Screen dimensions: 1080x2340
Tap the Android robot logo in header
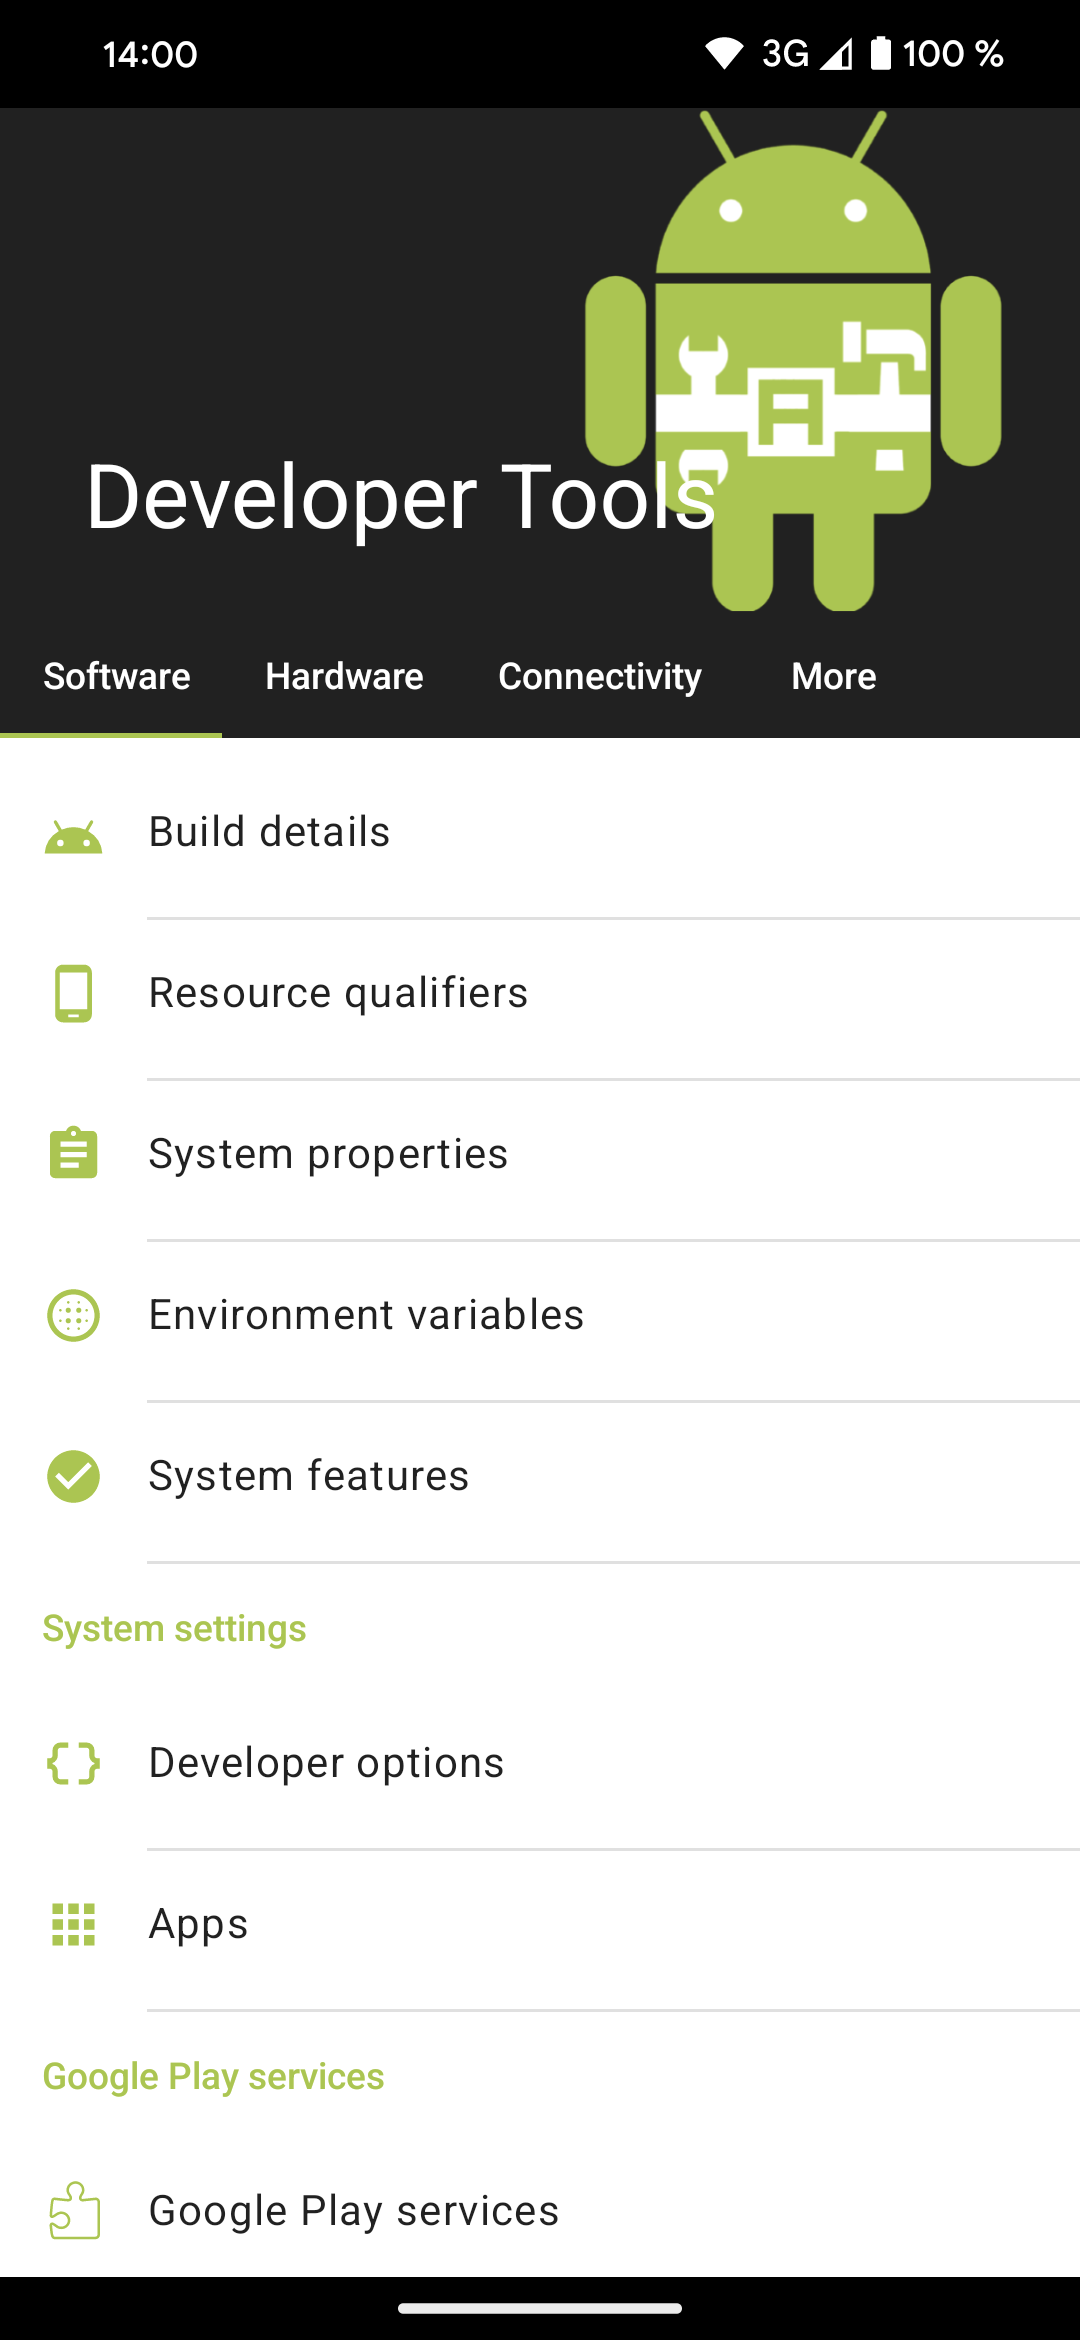(x=793, y=360)
